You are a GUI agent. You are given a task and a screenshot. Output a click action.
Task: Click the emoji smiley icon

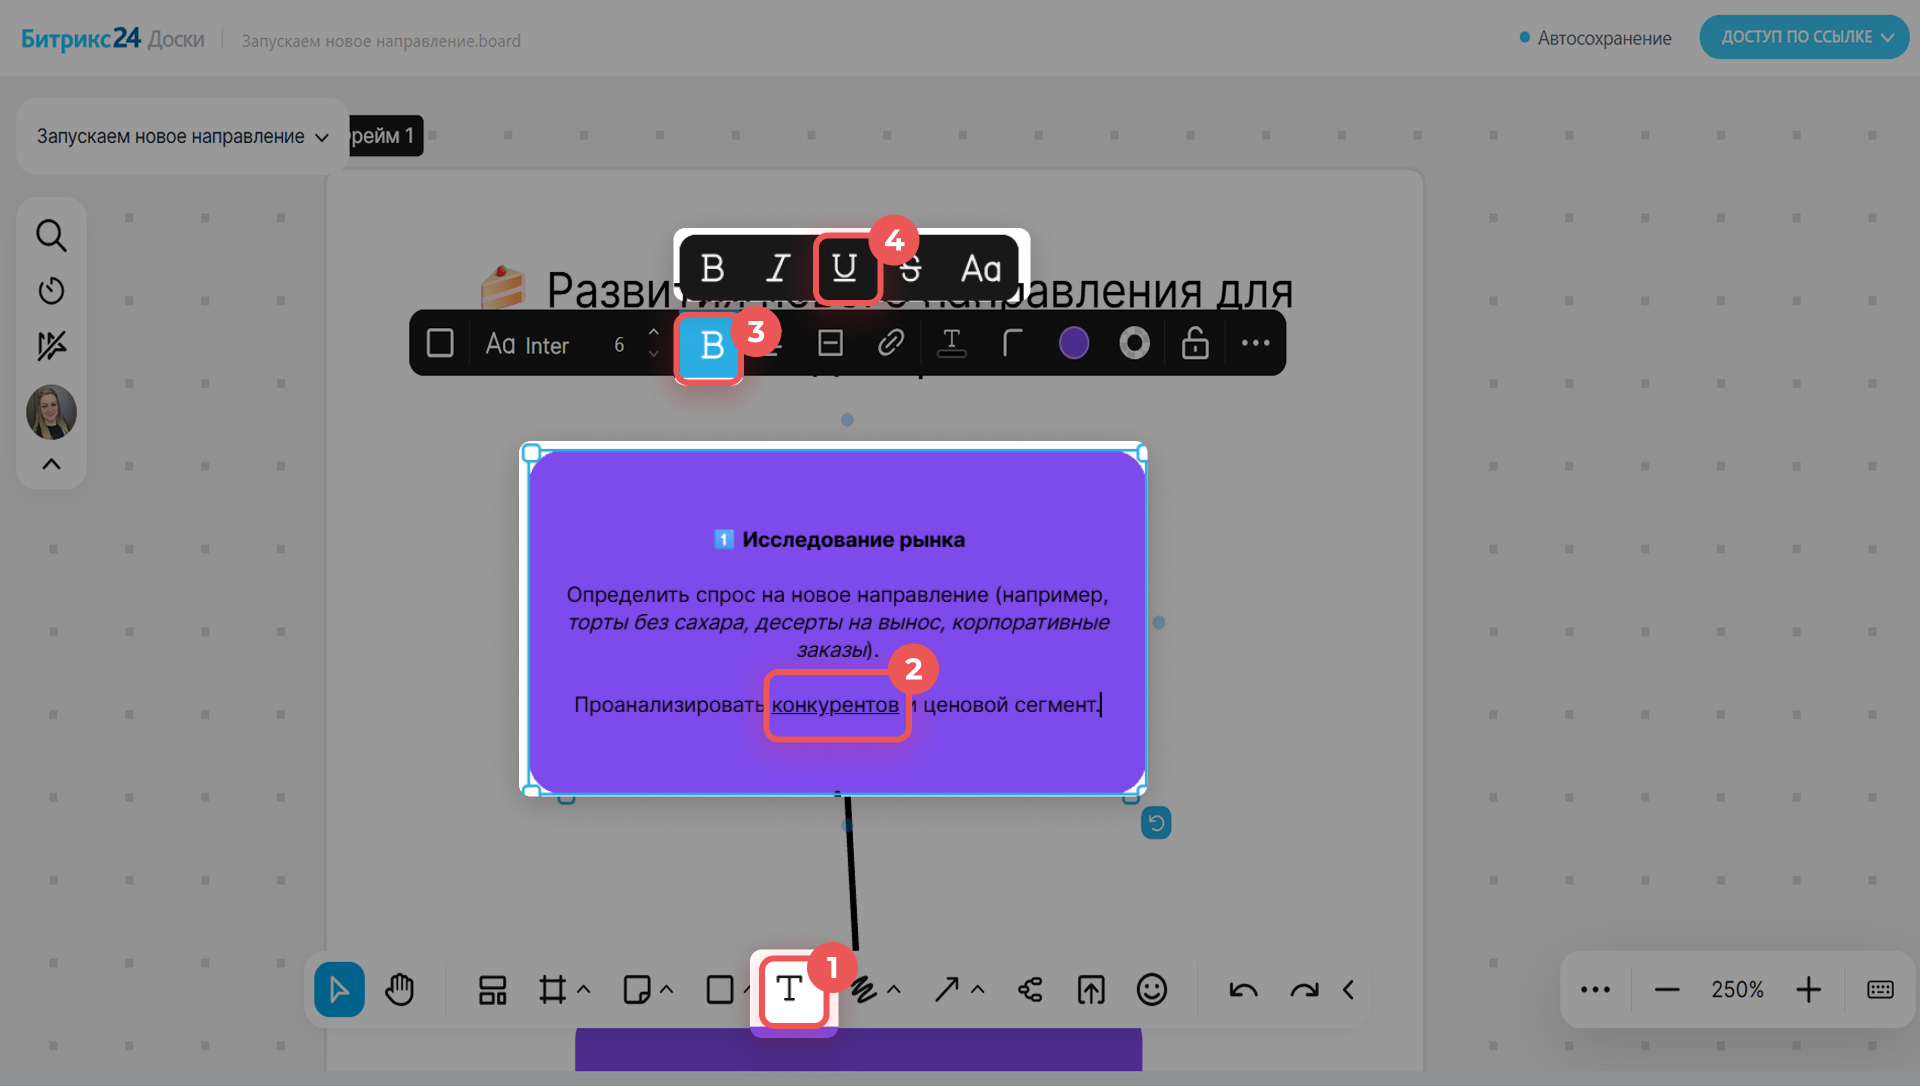[x=1151, y=989]
